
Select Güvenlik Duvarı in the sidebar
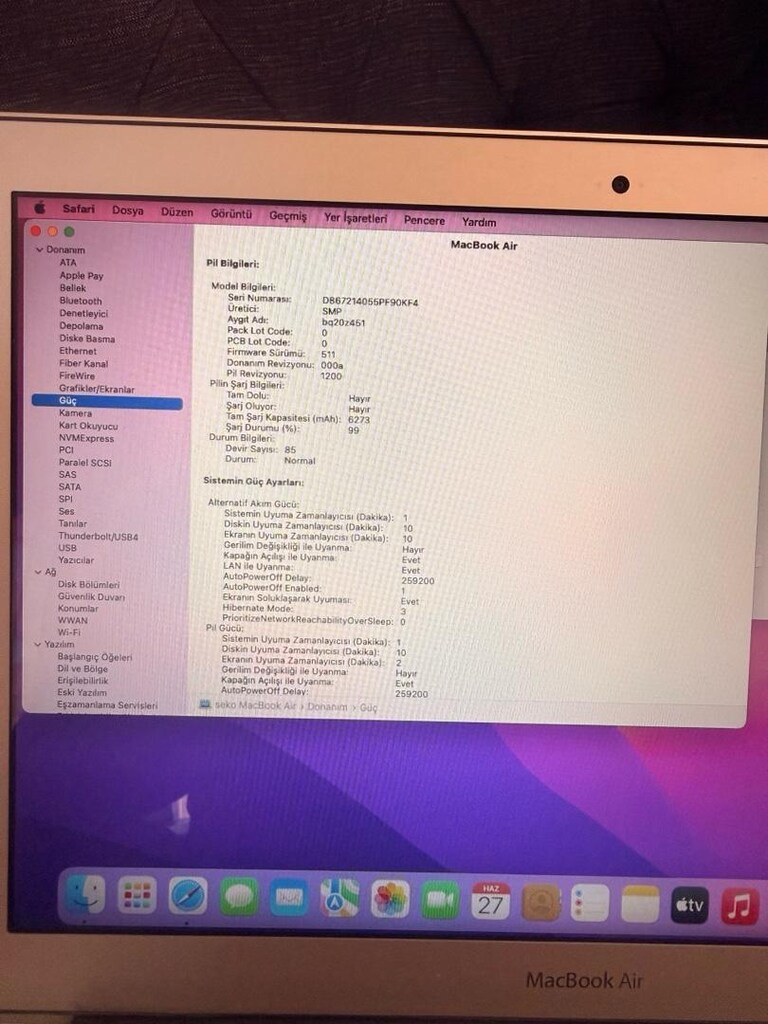(x=91, y=597)
